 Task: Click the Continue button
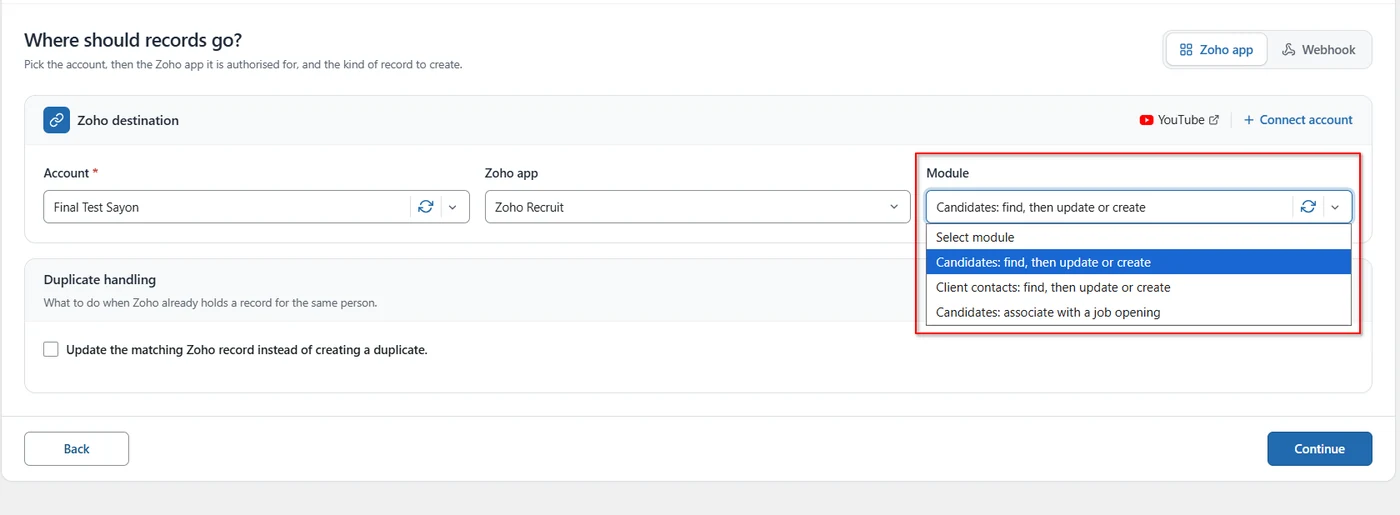(1319, 449)
